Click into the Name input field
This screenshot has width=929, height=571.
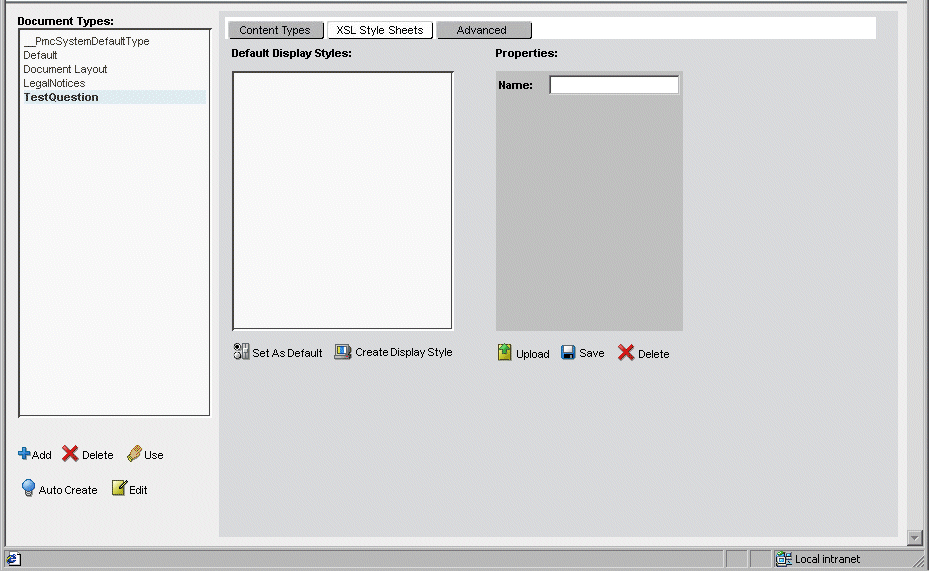[614, 86]
